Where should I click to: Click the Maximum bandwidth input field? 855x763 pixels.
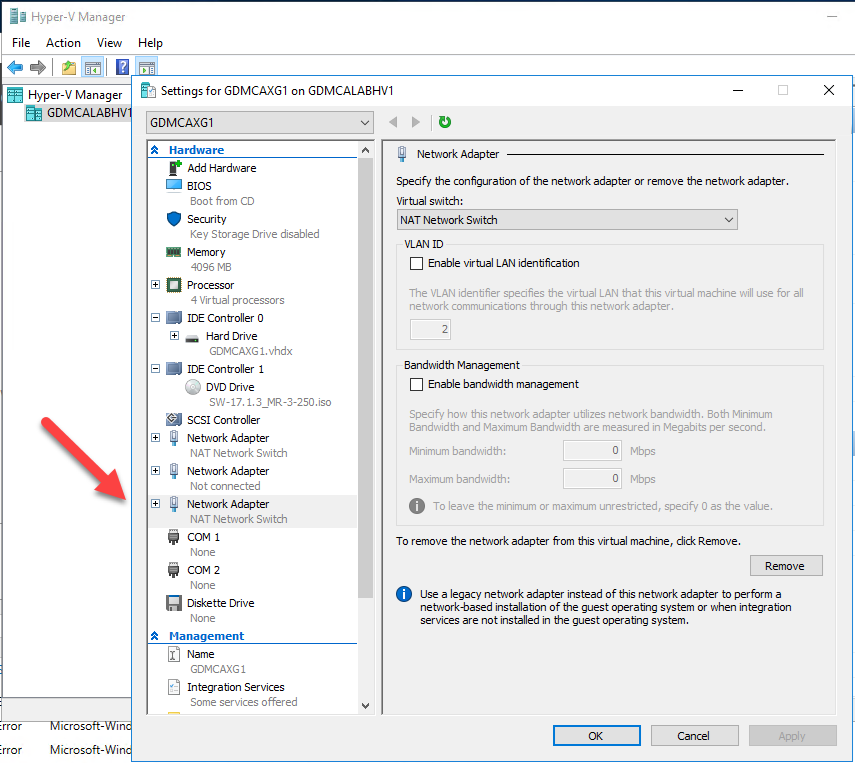[x=592, y=478]
